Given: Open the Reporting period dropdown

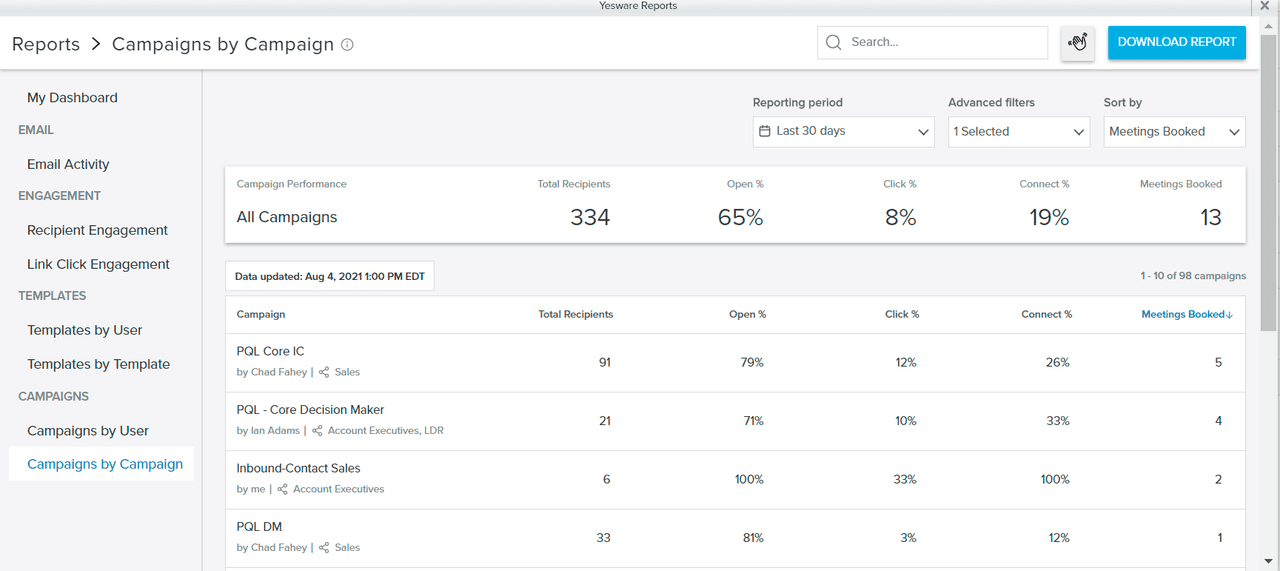Looking at the screenshot, I should (x=843, y=131).
